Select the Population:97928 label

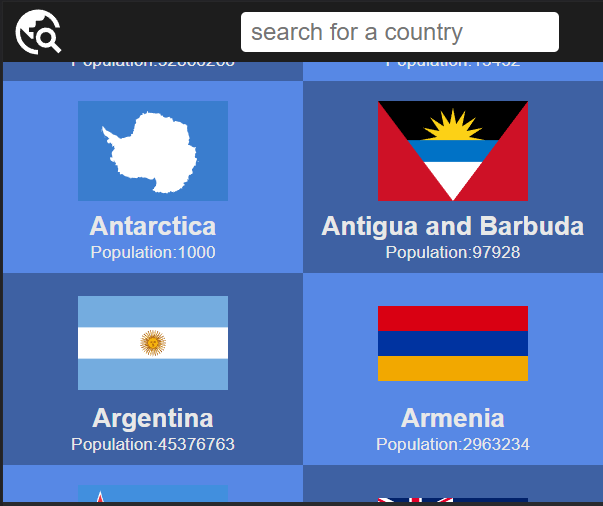[452, 252]
